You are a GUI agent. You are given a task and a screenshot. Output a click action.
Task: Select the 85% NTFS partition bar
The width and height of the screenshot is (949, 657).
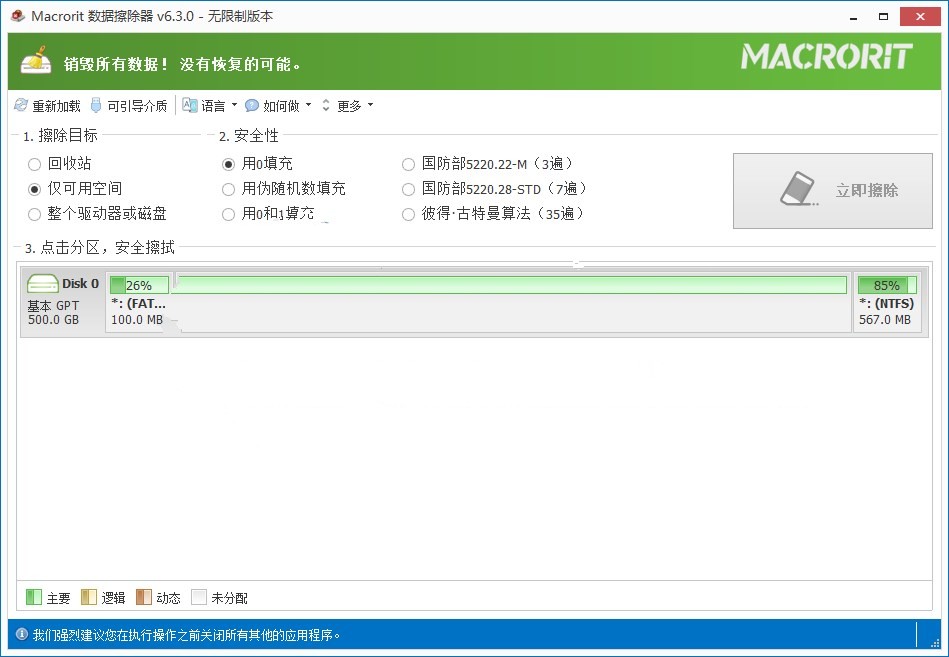click(887, 285)
